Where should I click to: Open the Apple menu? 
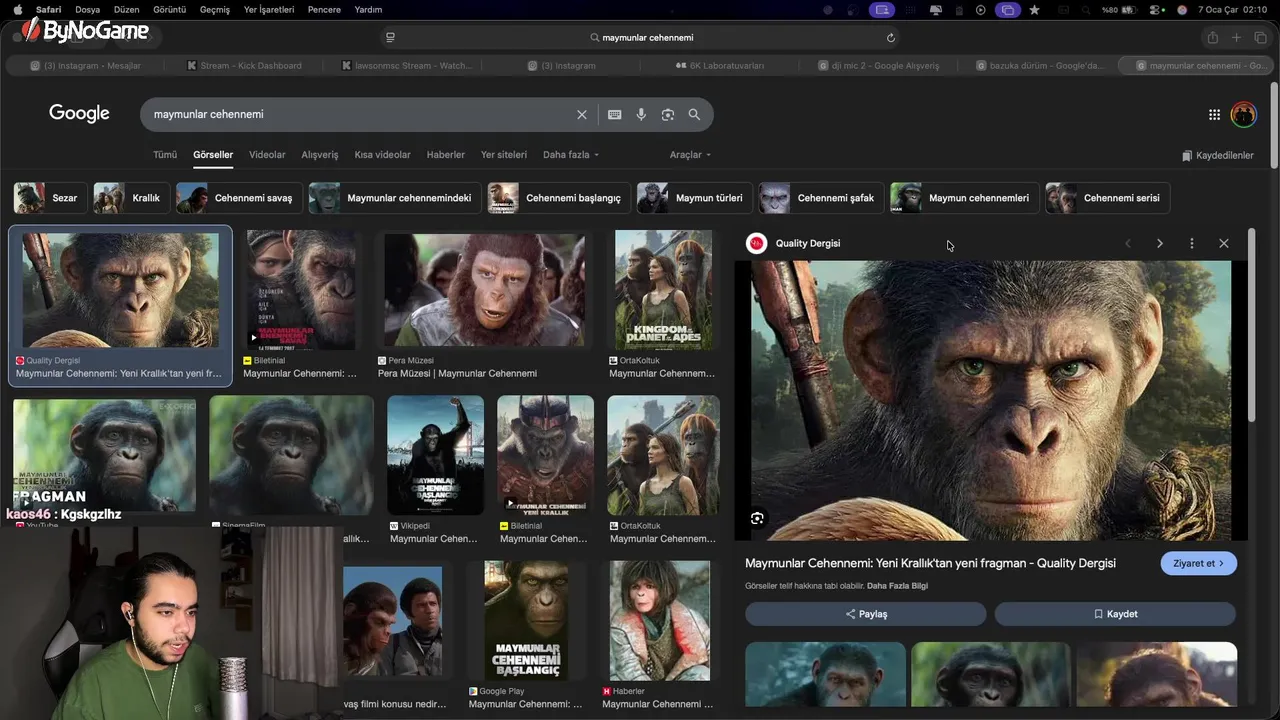17,9
